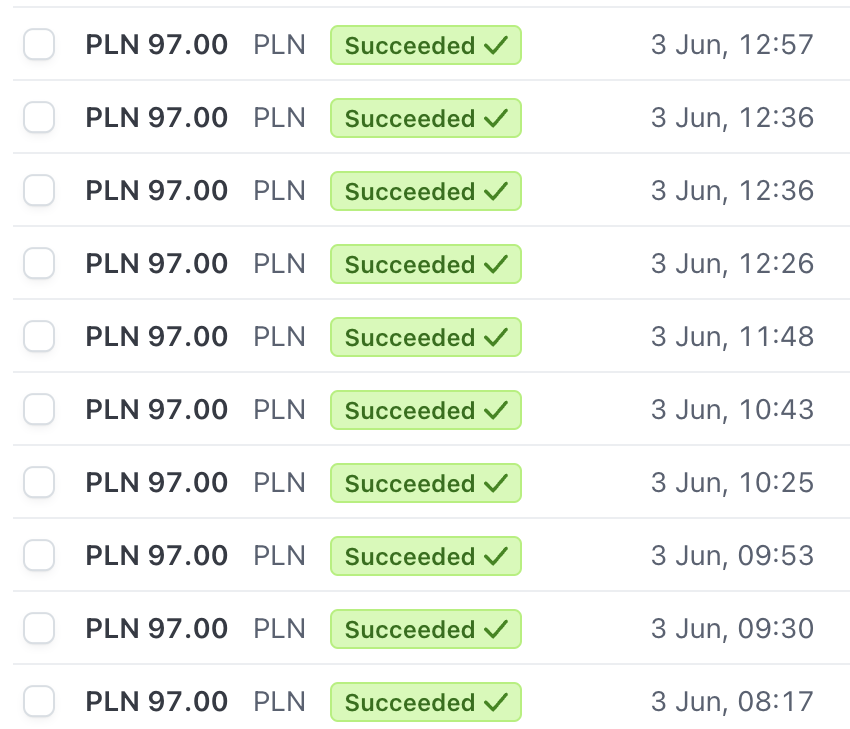Viewport: 850px width, 729px height.
Task: Open the PLN 97.00 payment from 12:26
Action: coord(157,264)
